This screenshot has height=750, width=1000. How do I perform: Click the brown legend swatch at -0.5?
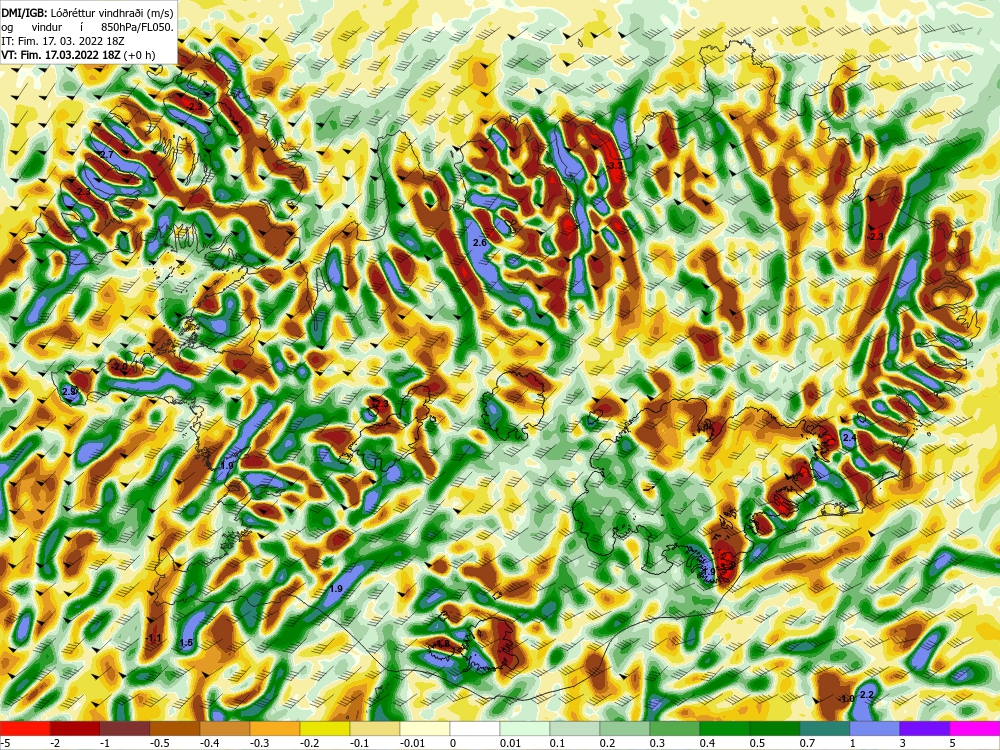coord(175,728)
